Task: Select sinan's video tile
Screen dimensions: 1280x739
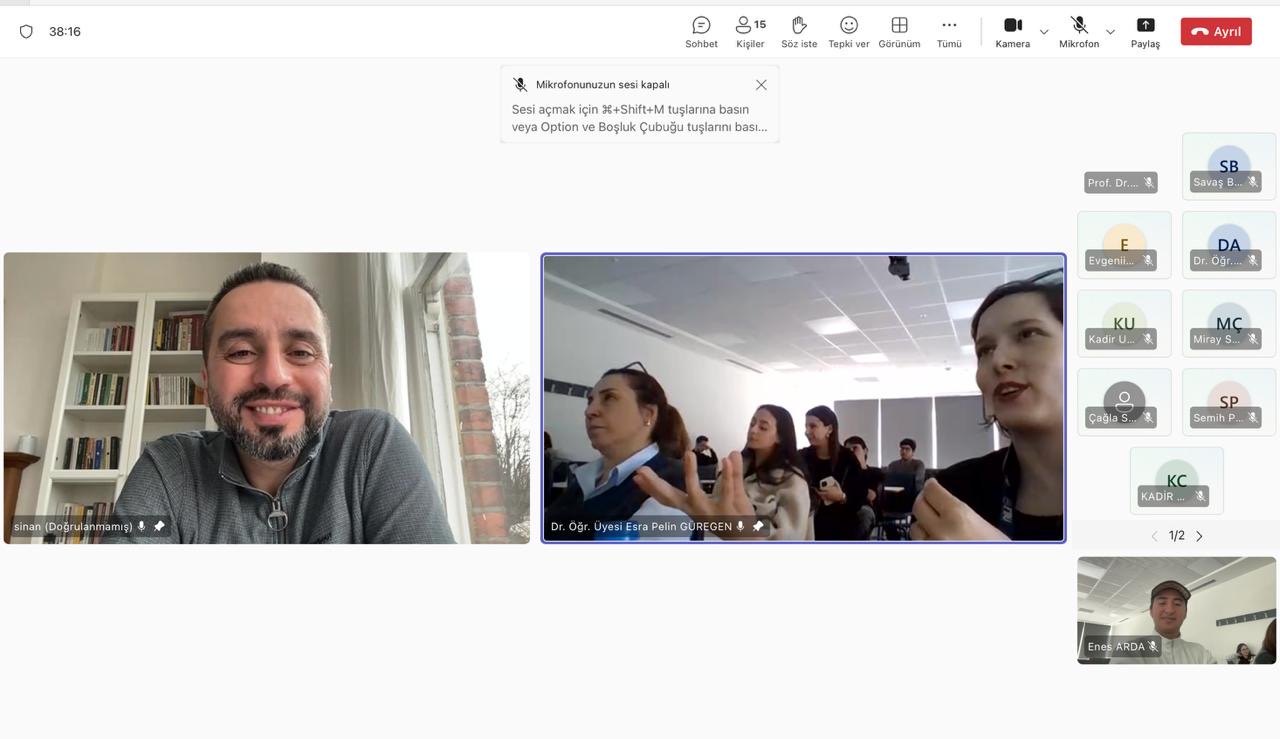Action: point(267,398)
